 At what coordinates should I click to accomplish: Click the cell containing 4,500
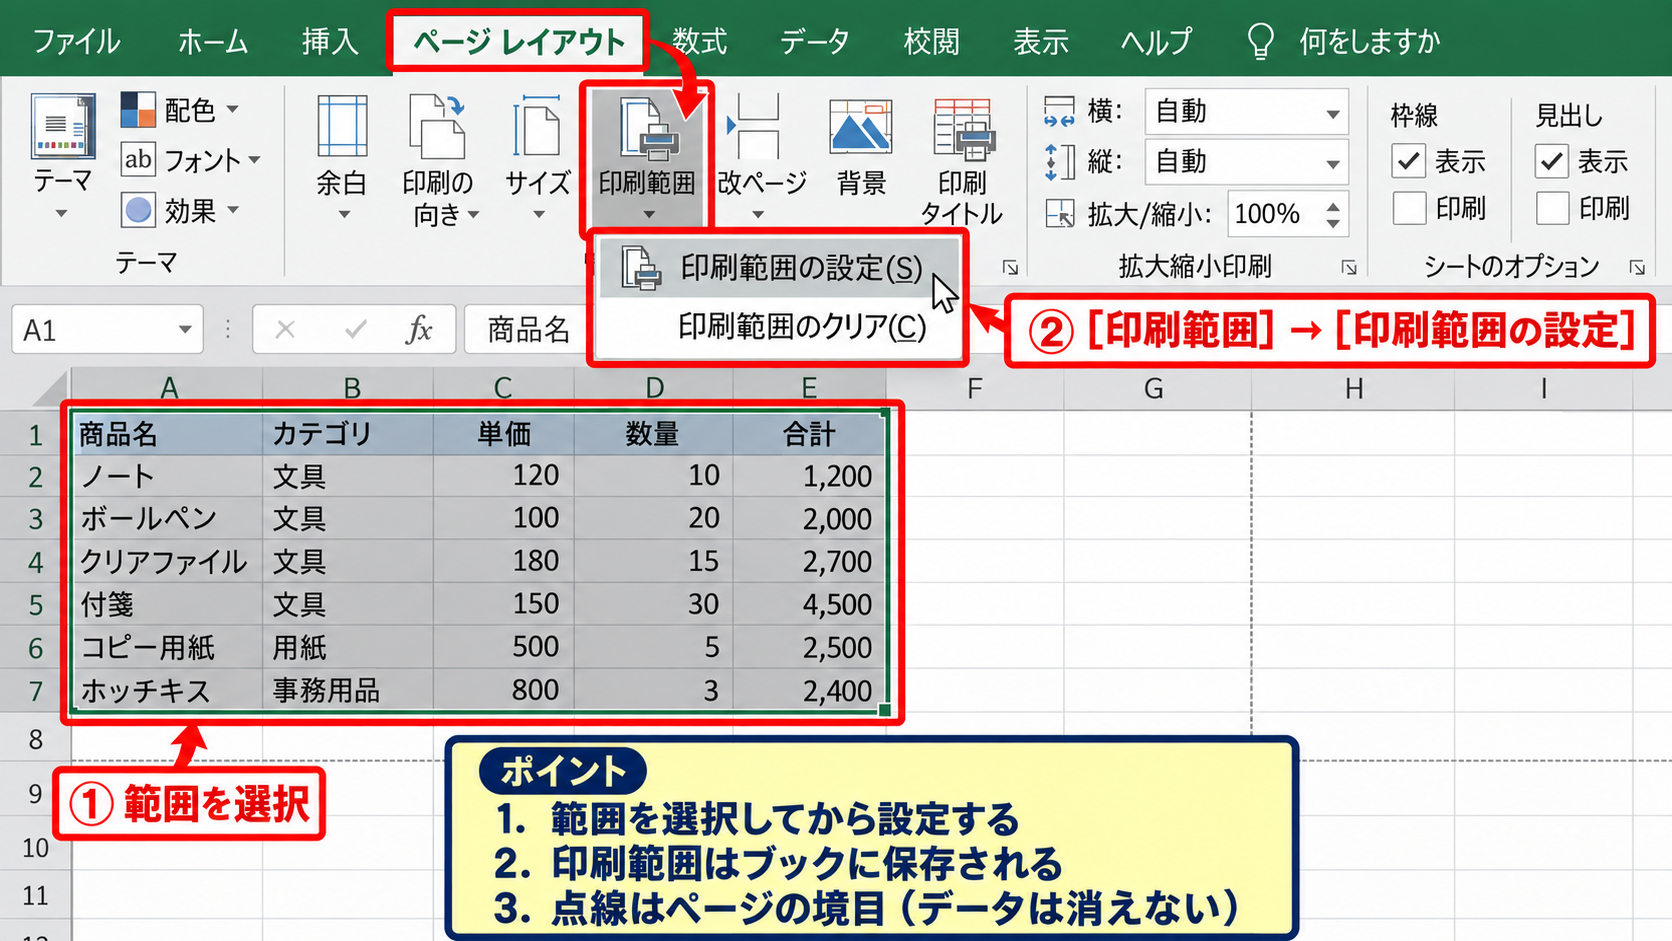click(810, 605)
